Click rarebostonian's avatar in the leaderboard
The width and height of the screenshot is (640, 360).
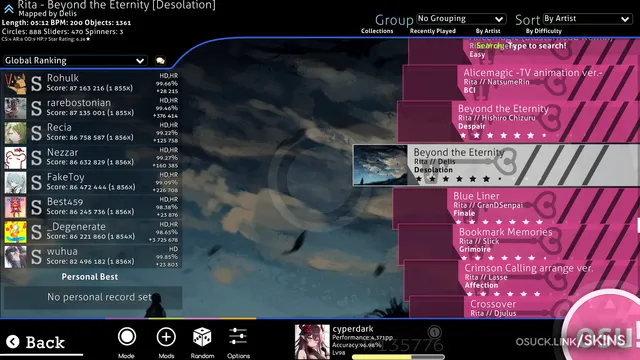click(15, 108)
